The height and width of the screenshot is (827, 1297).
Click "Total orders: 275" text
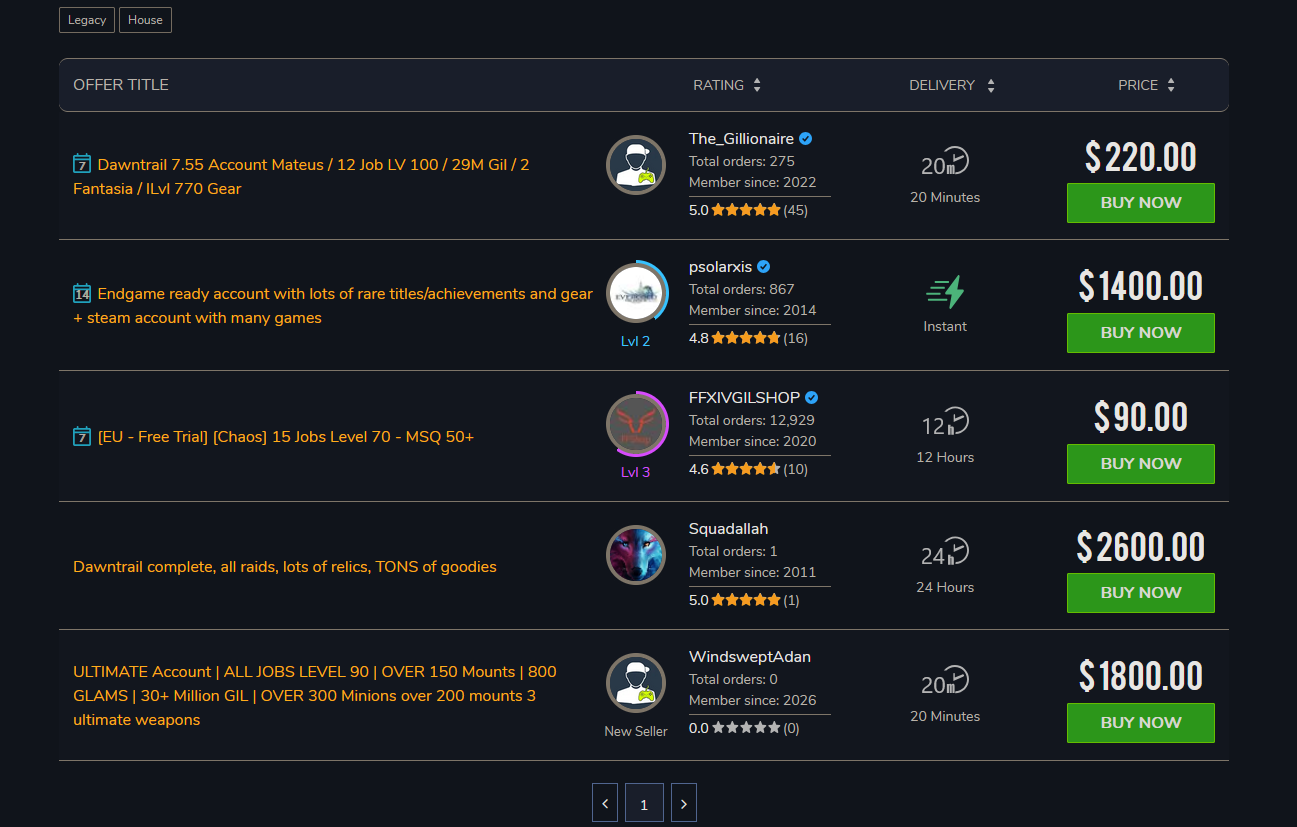click(x=742, y=161)
